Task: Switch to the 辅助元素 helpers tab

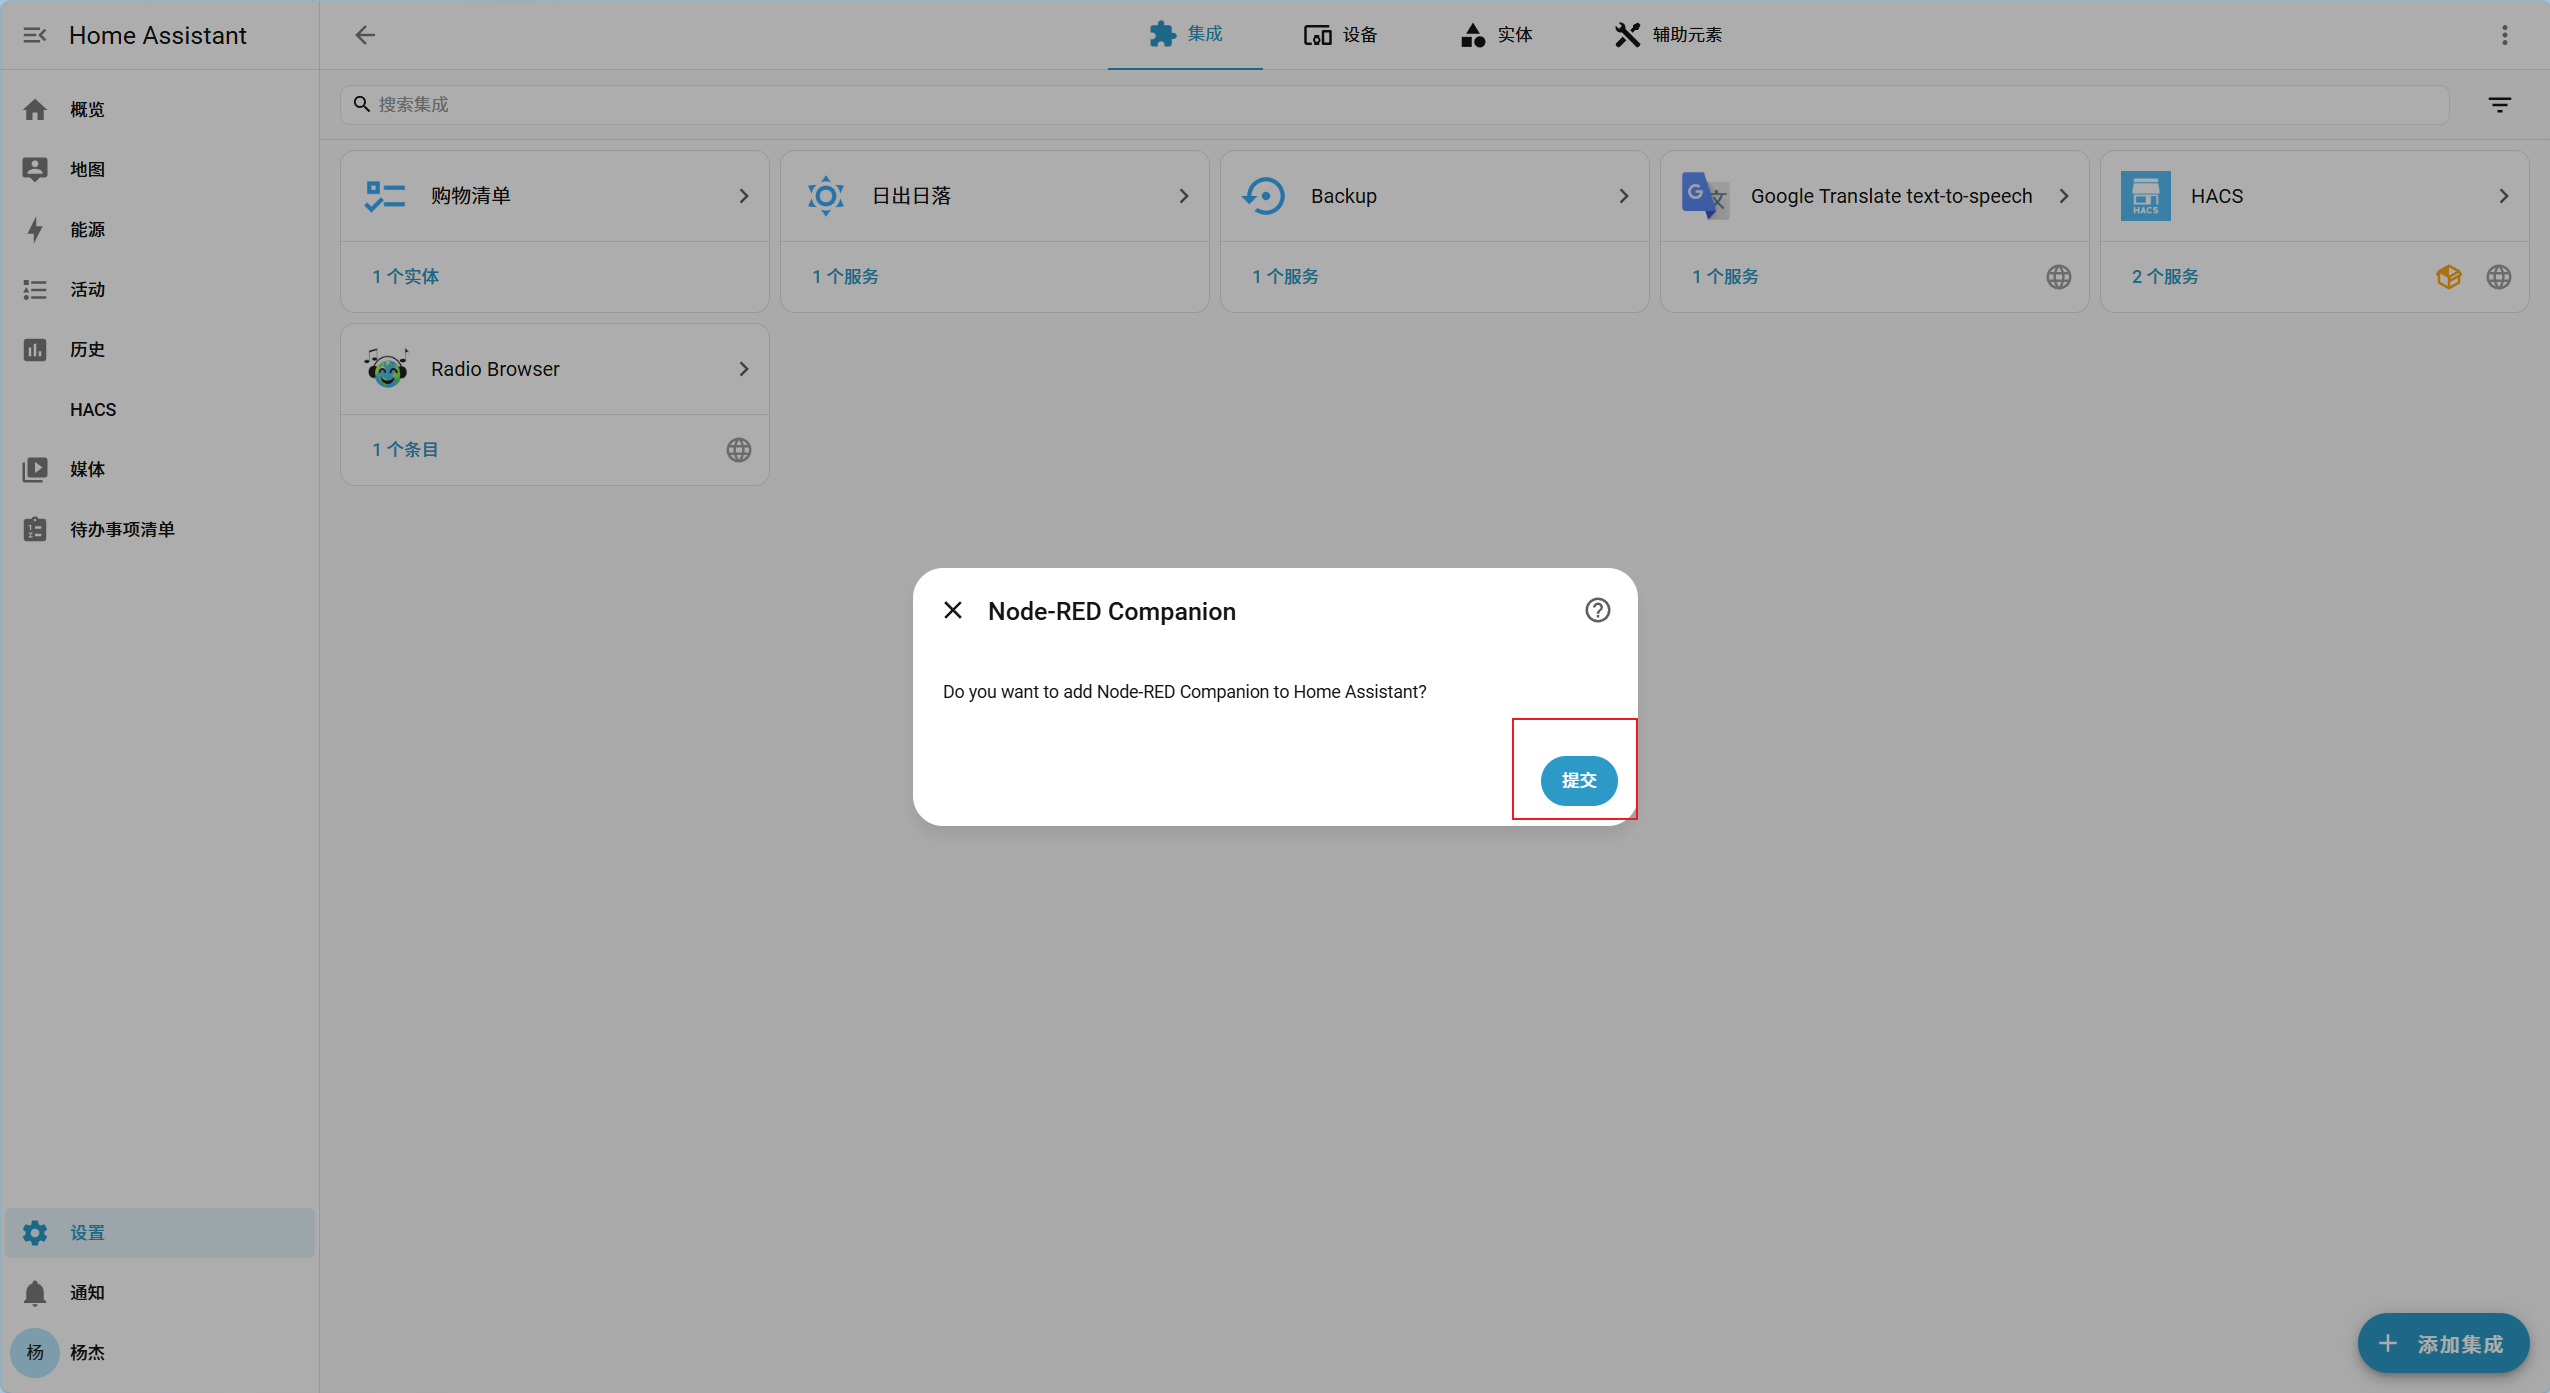Action: pyautogui.click(x=1668, y=35)
